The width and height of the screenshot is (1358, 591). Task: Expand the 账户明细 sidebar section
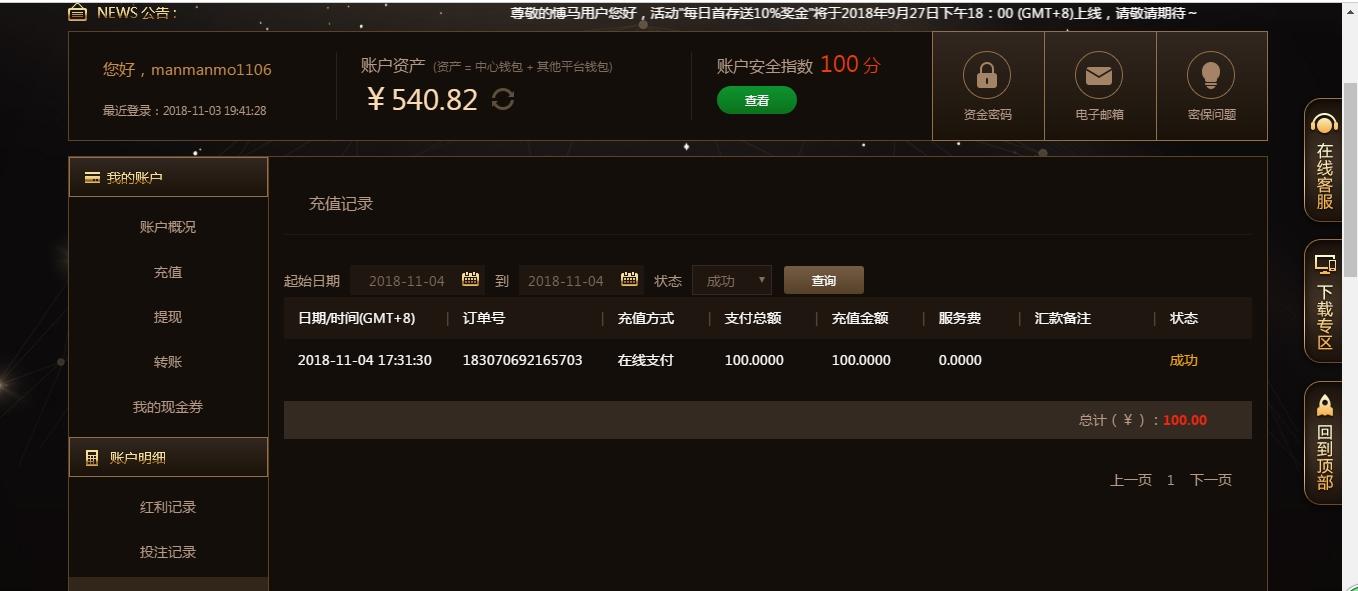pos(168,457)
